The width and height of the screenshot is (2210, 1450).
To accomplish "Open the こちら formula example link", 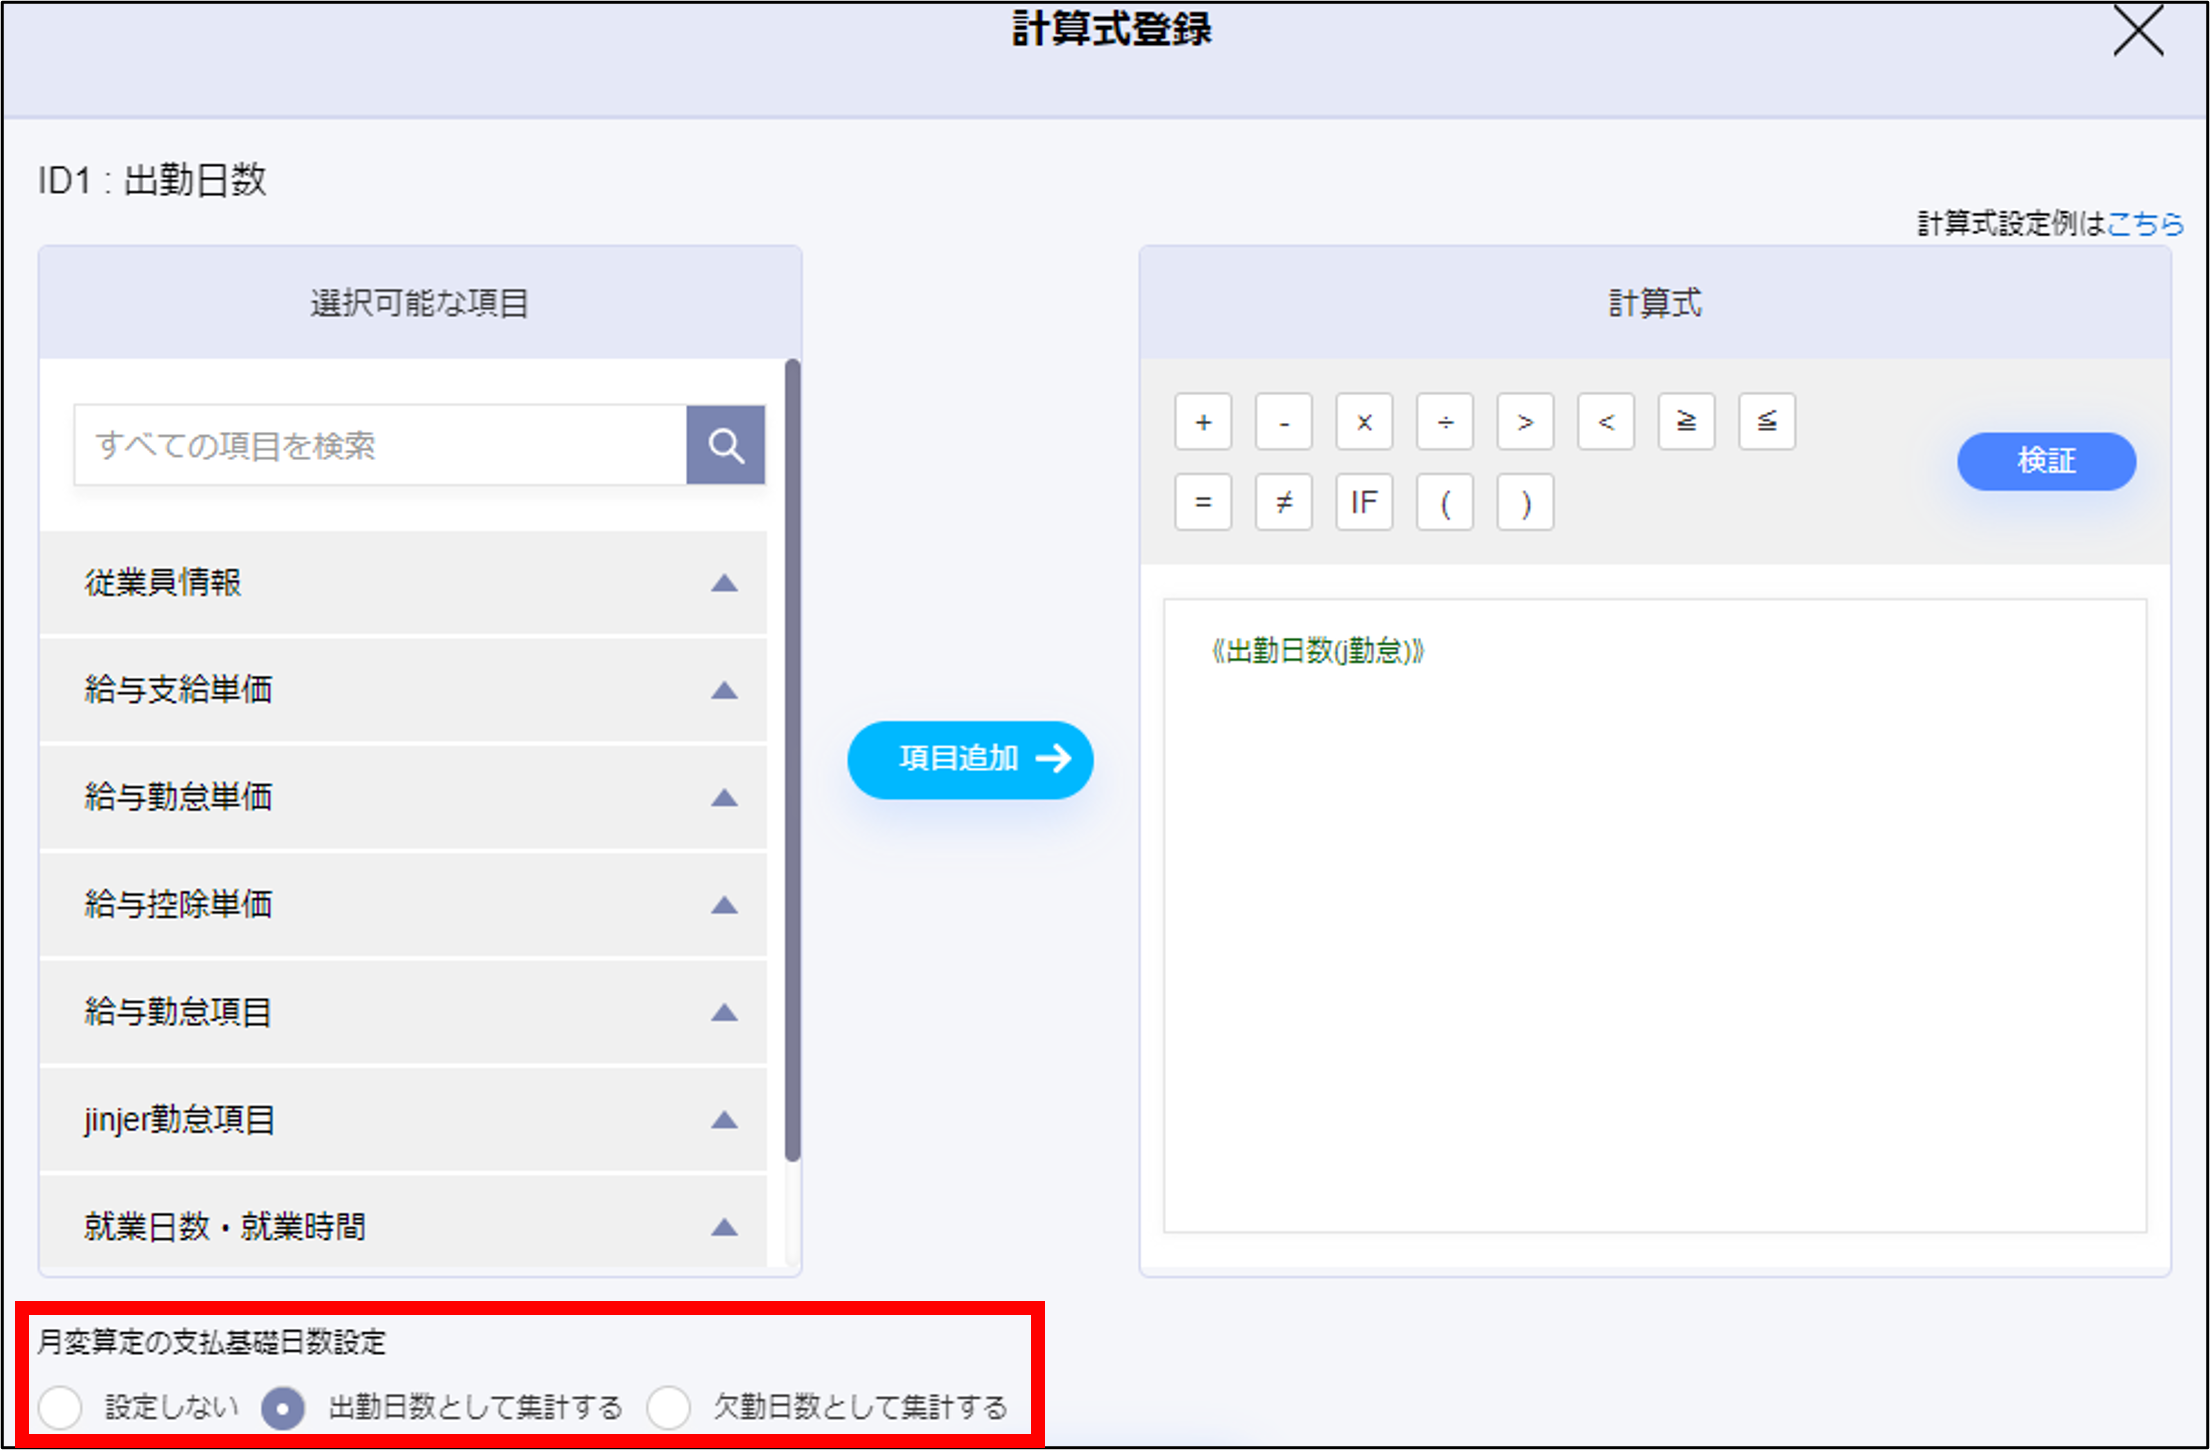I will click(2145, 224).
